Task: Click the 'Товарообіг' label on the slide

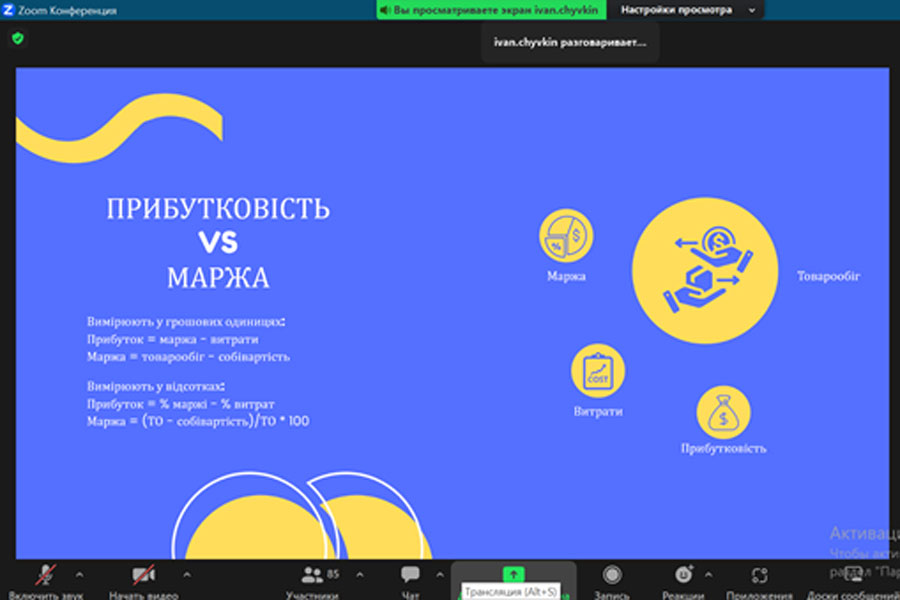Action: 828,277
